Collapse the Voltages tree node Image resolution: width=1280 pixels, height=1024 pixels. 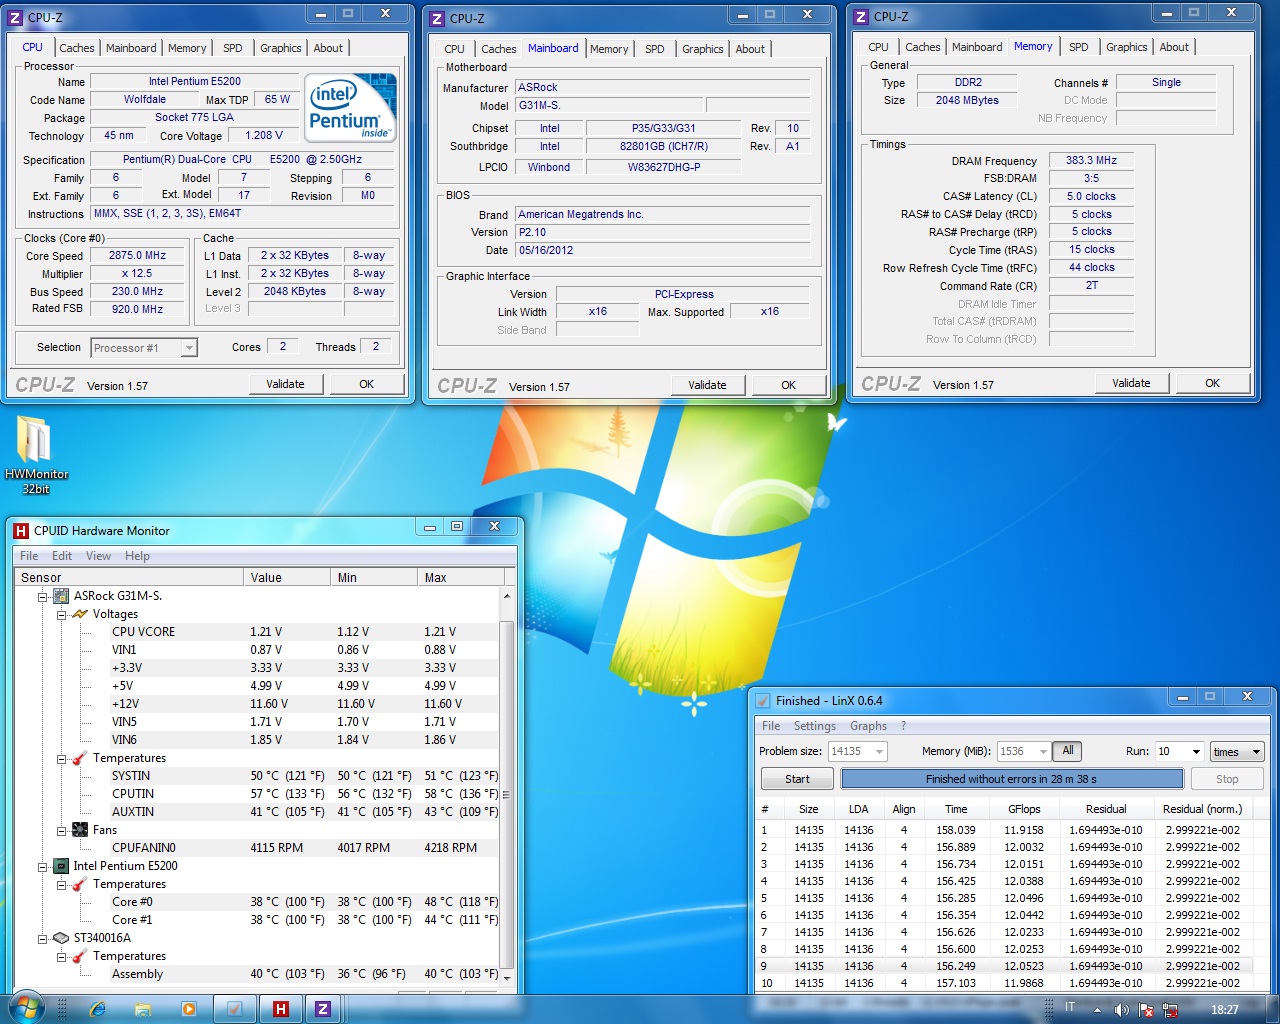pyautogui.click(x=62, y=614)
